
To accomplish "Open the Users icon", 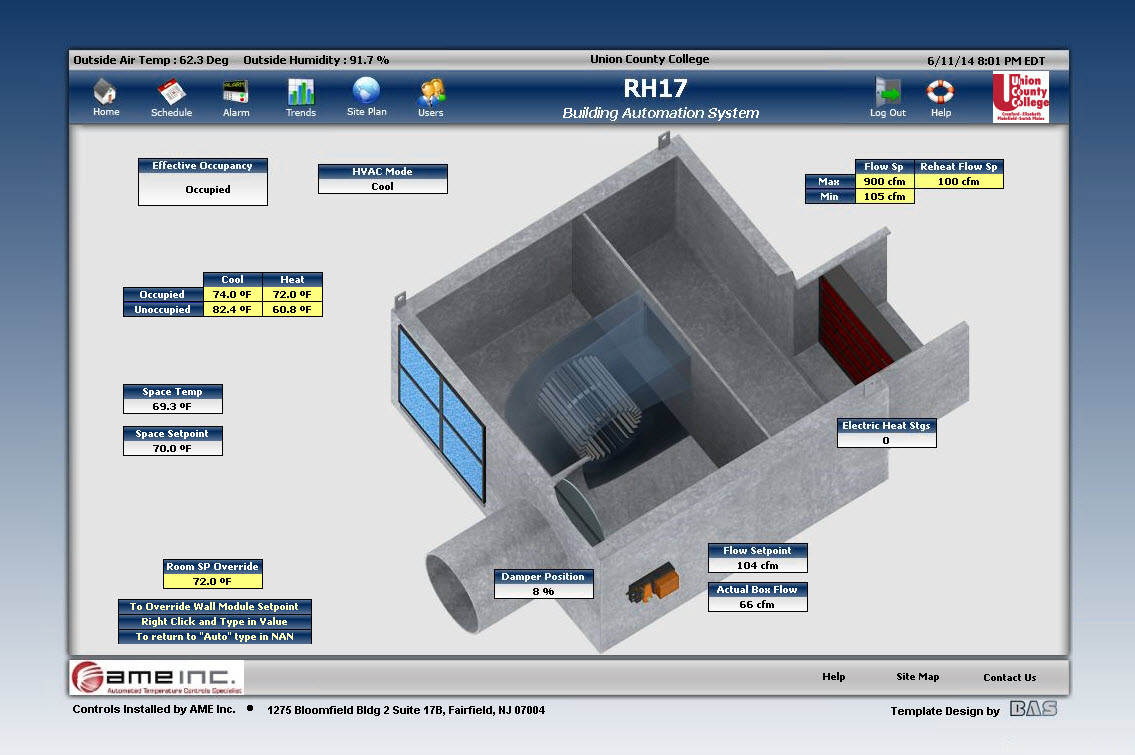I will pos(431,93).
